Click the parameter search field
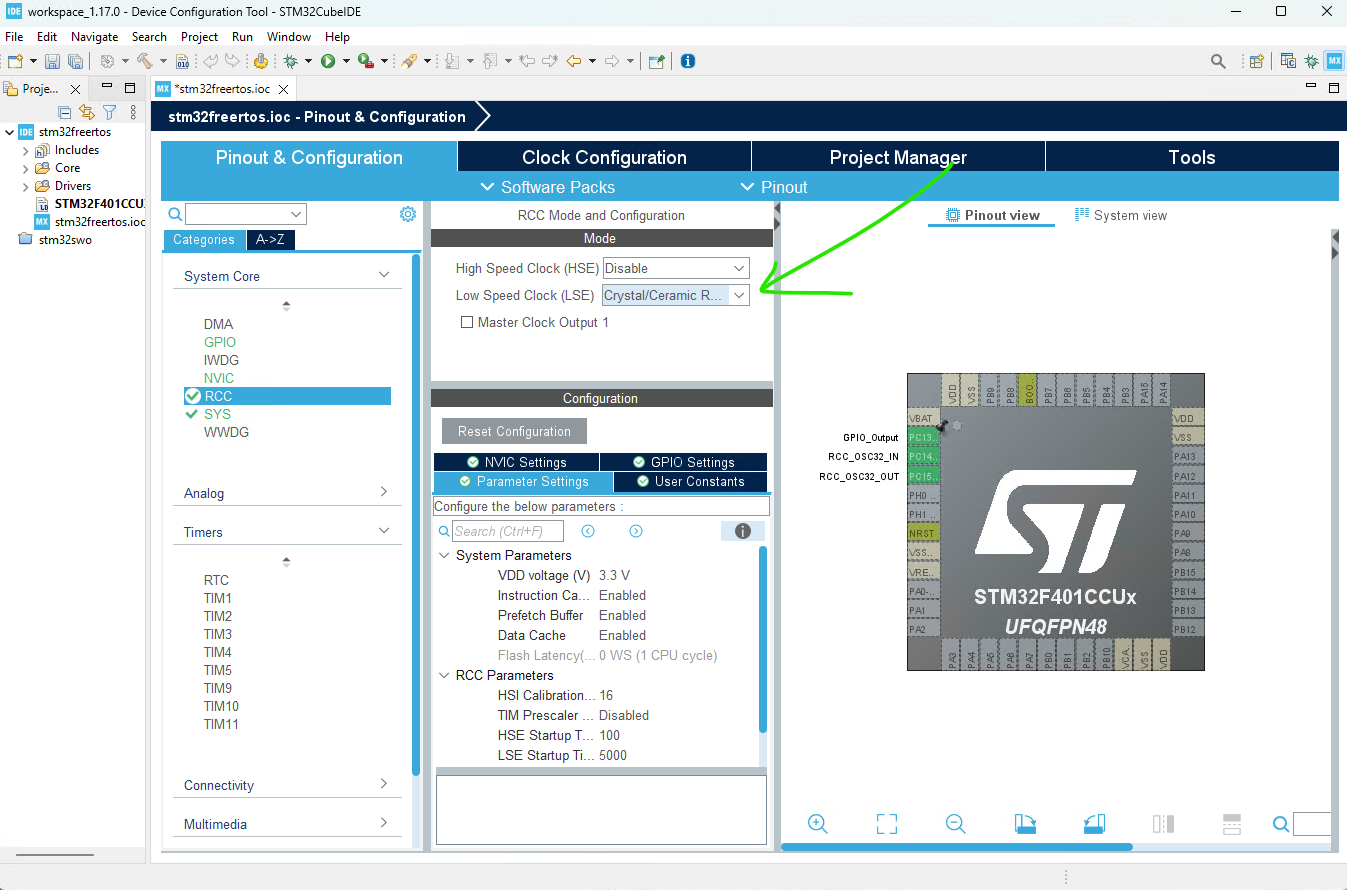Screen dimensions: 1347x890 (508, 531)
